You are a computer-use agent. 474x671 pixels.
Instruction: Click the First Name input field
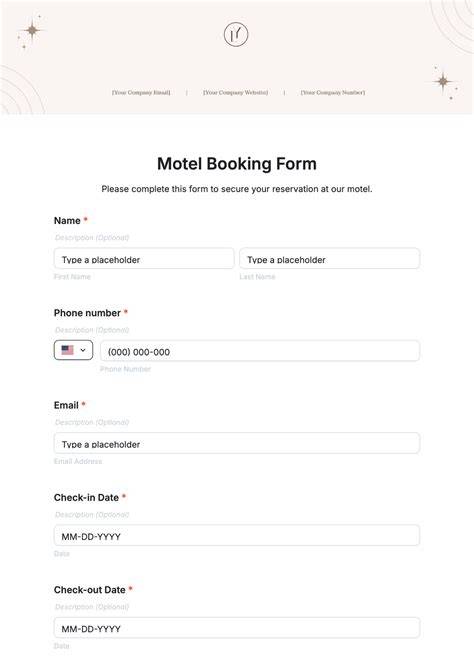pos(144,258)
